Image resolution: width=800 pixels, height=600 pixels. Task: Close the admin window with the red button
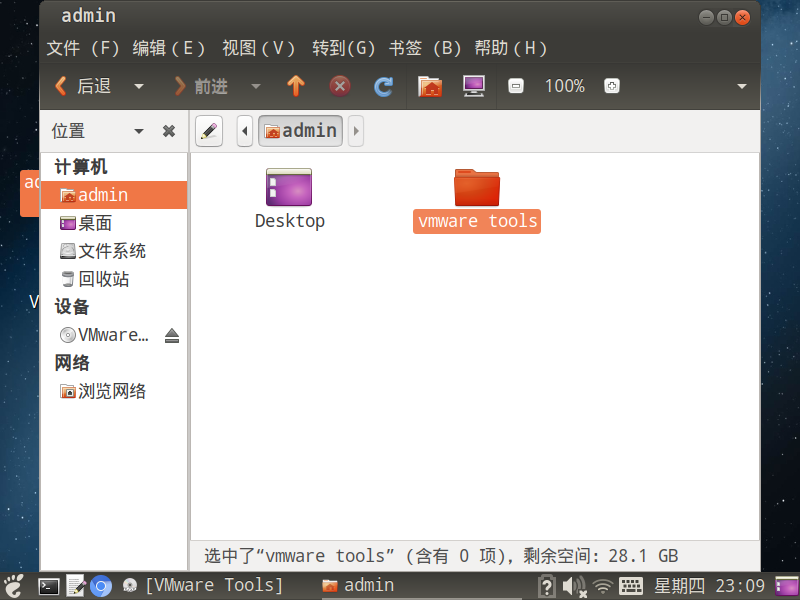pyautogui.click(x=743, y=17)
